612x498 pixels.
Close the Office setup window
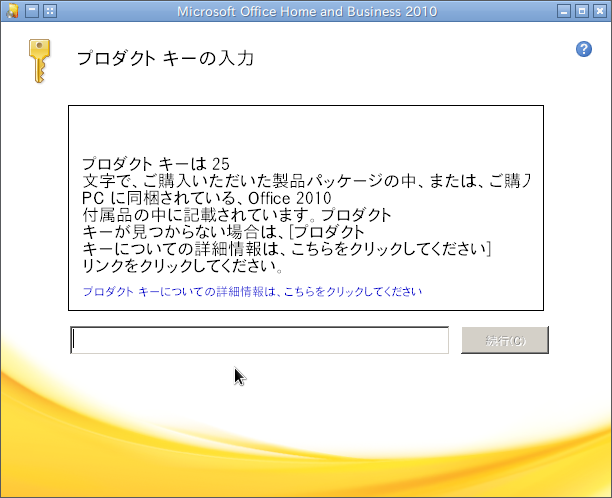(x=600, y=11)
